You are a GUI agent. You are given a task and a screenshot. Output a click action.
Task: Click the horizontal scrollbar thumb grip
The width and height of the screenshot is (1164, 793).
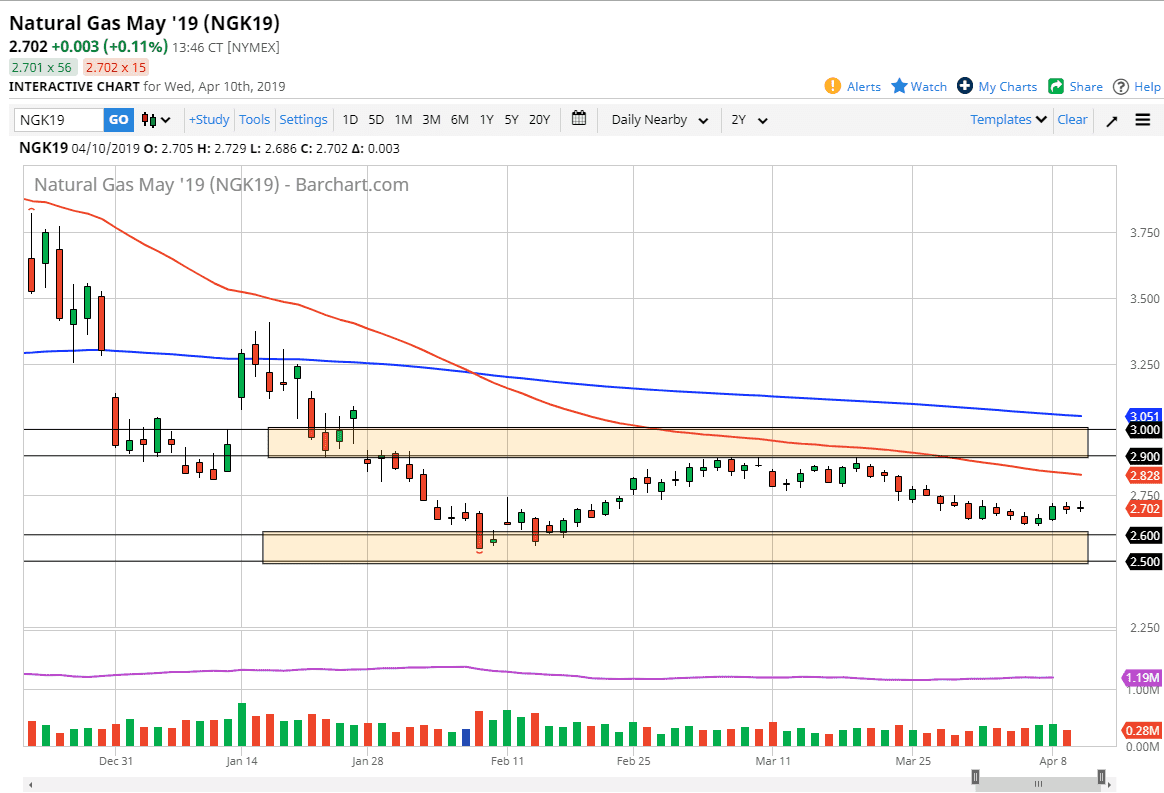(x=1039, y=784)
